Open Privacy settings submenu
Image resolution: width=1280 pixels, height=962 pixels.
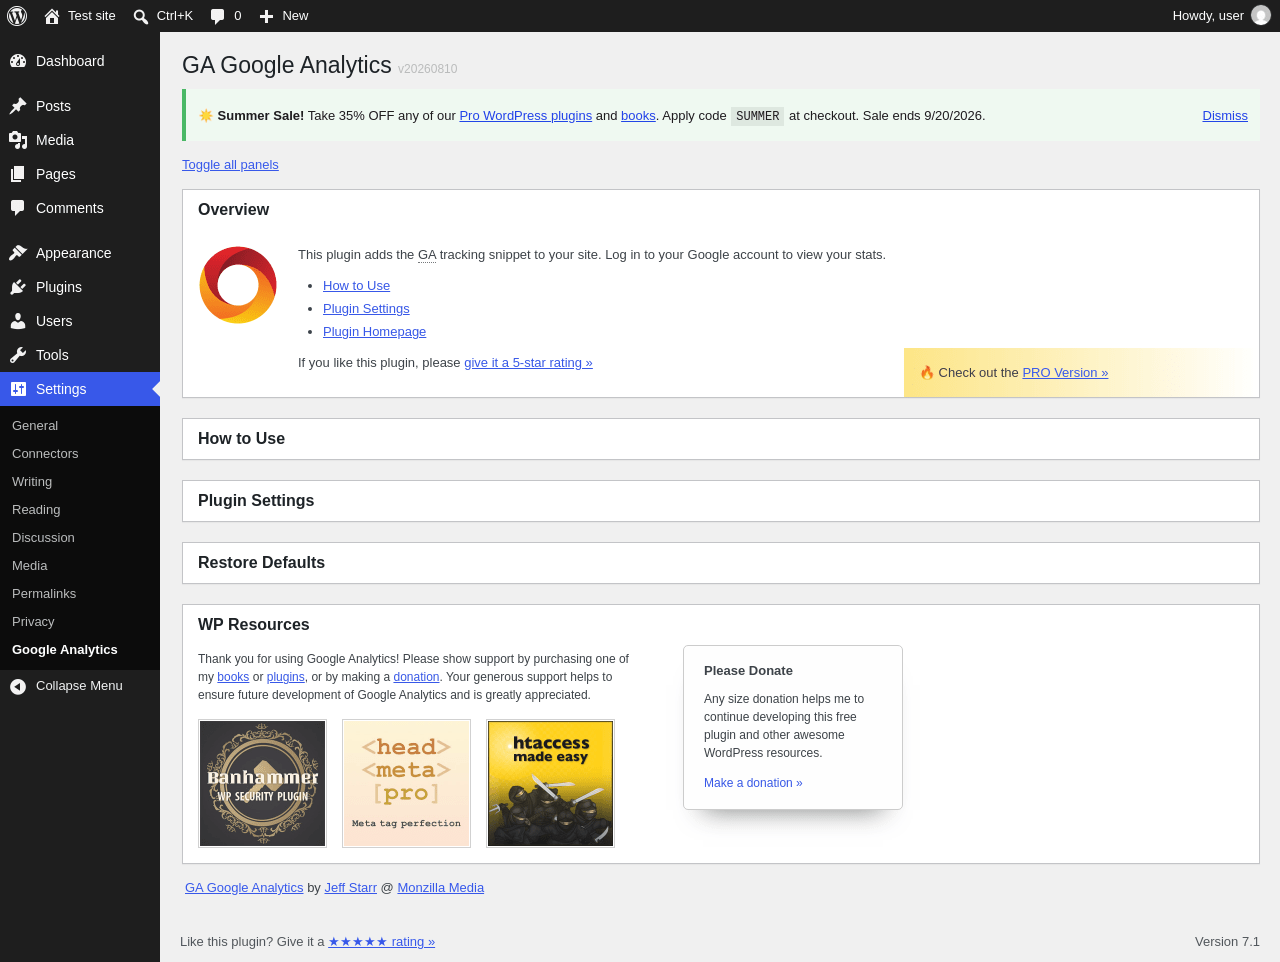tap(33, 622)
